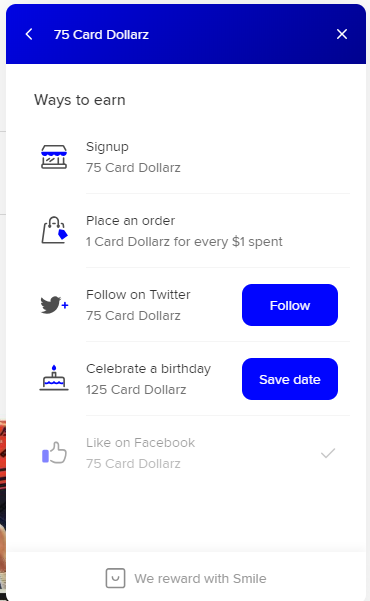The image size is (370, 601).
Task: Select the Signup earning row text
Action: click(x=107, y=147)
